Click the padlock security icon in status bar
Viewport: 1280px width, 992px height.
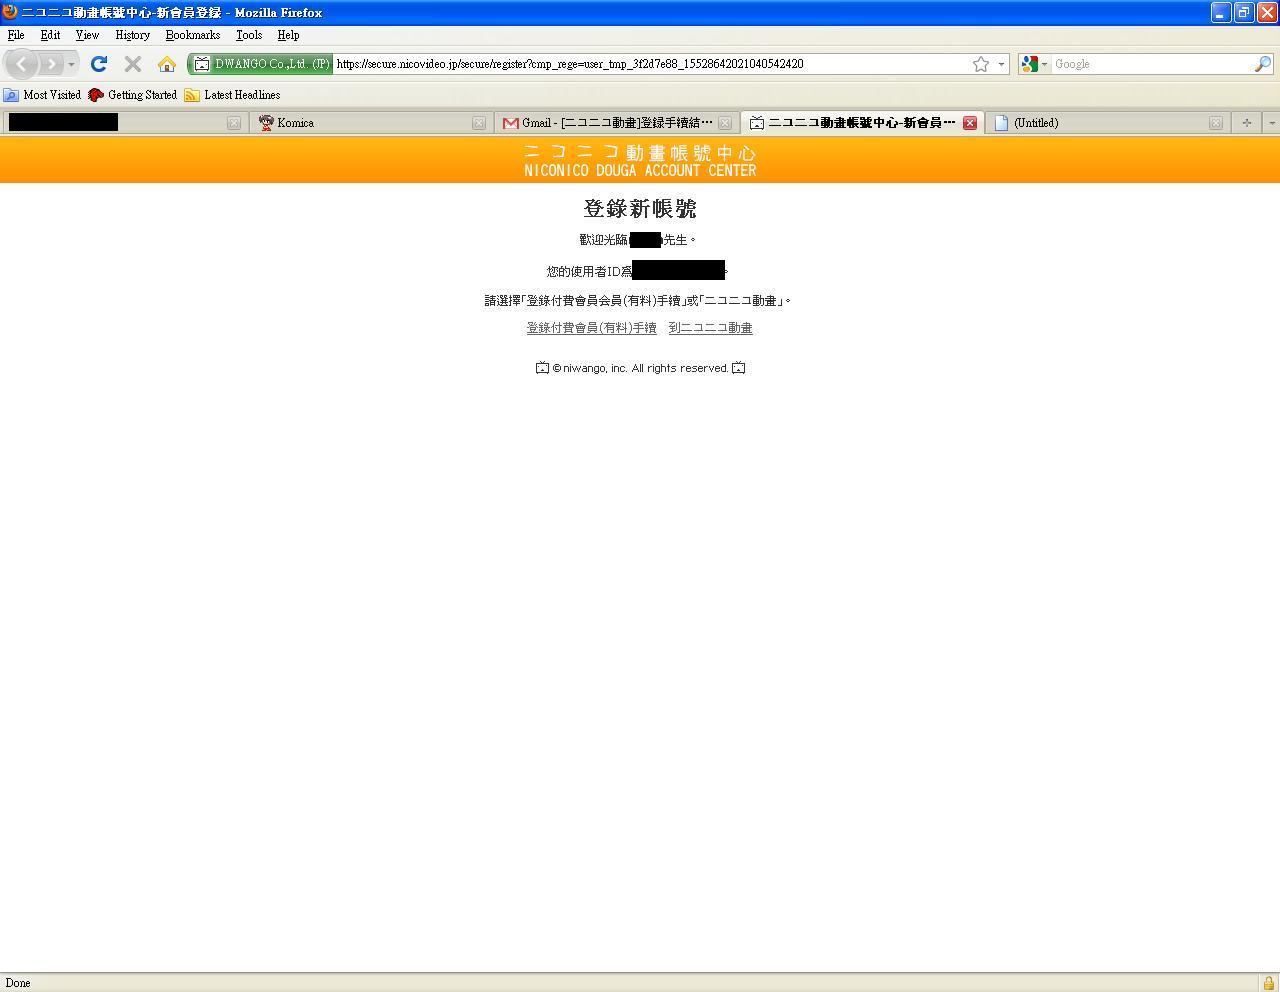click(1268, 983)
